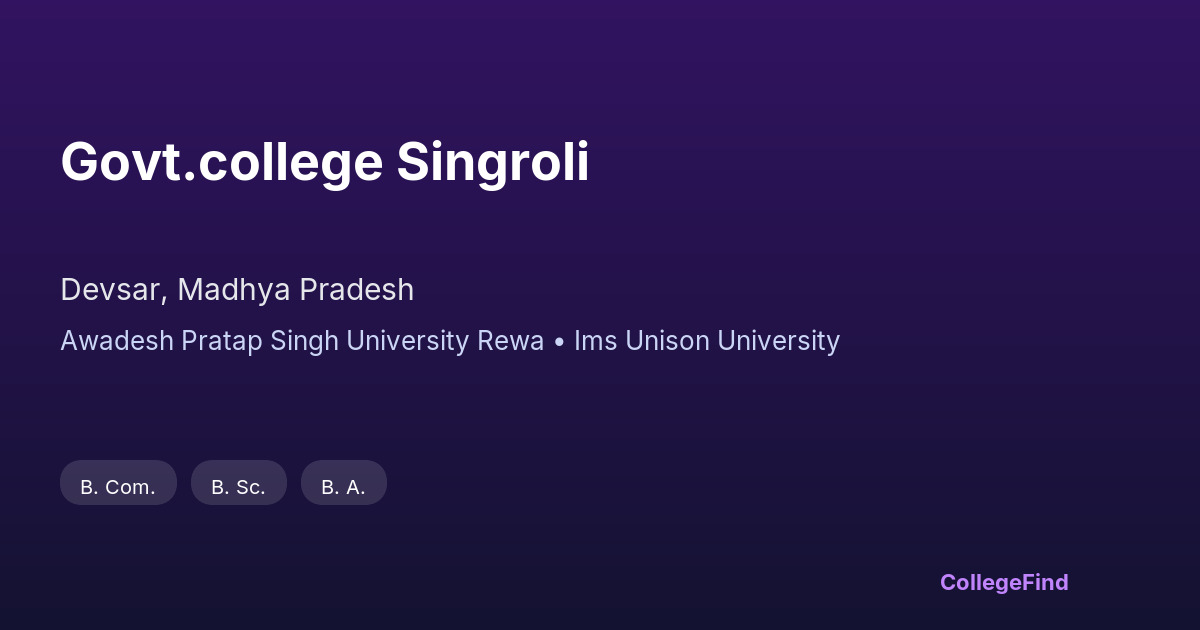Image resolution: width=1200 pixels, height=630 pixels.
Task: Open Ims Unison University affiliation
Action: coord(706,341)
